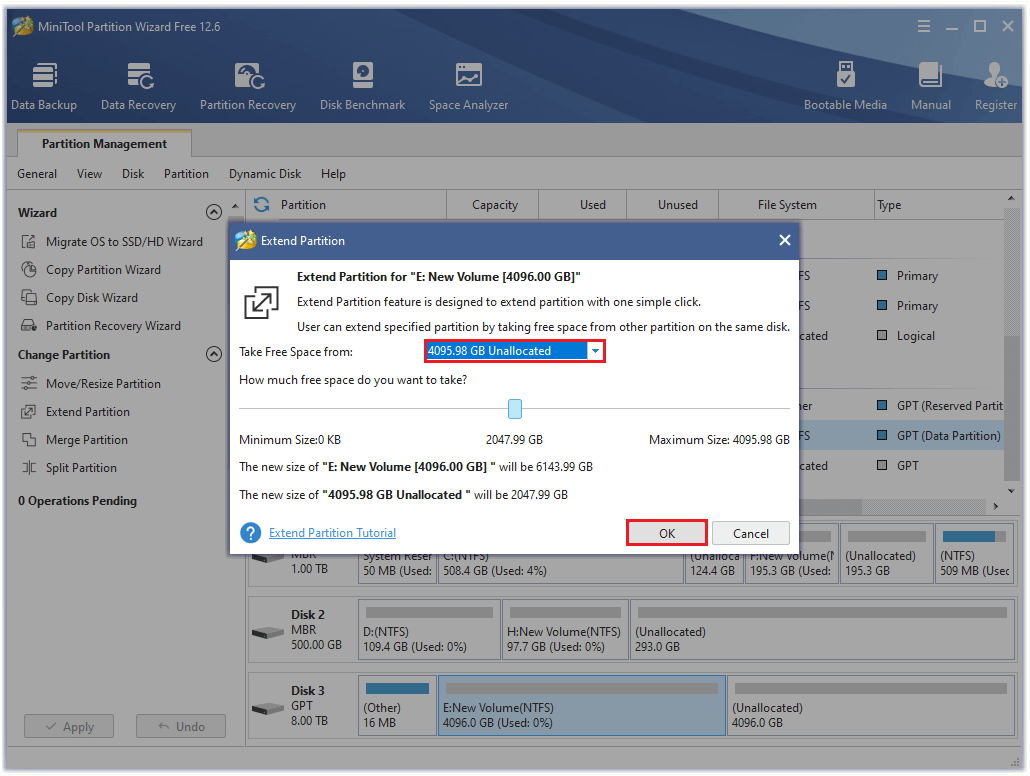
Task: Click the help question mark icon in dialog
Action: (x=250, y=532)
